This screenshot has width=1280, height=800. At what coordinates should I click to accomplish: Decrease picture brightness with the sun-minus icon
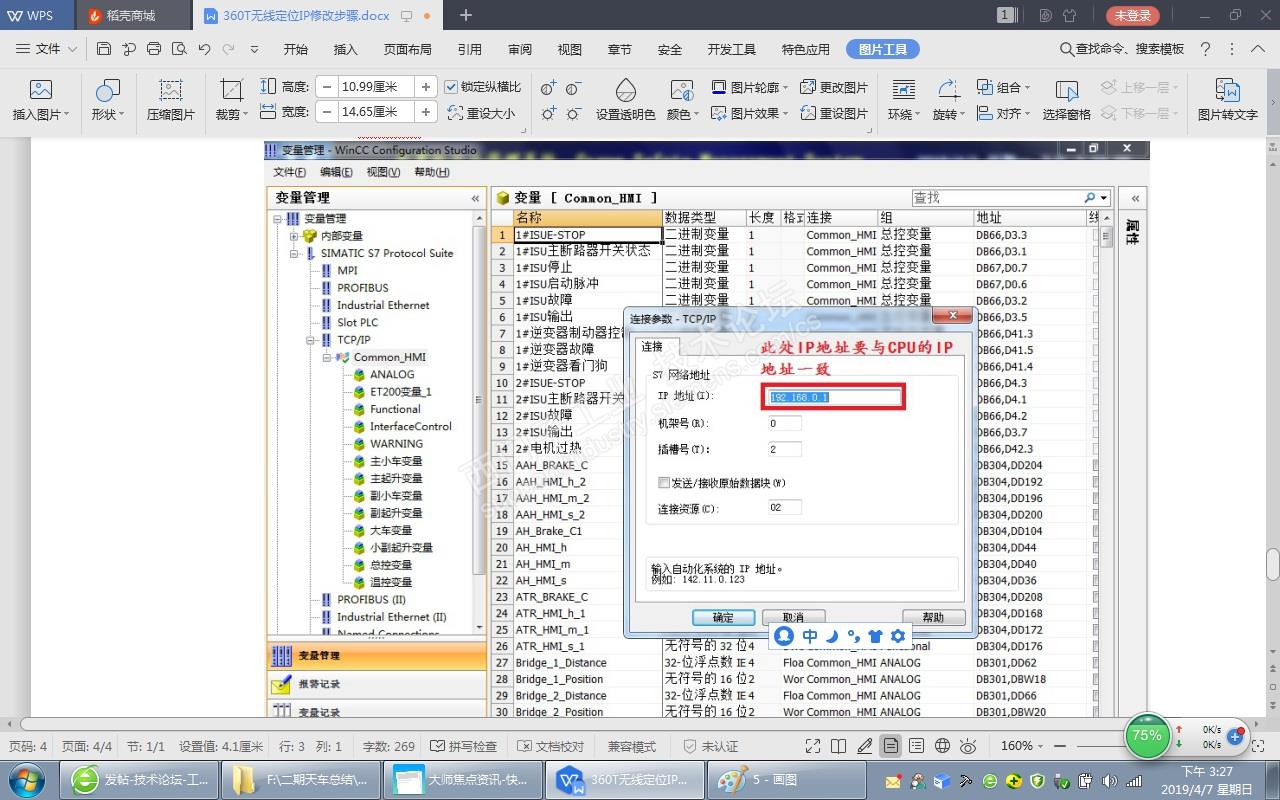[x=574, y=114]
